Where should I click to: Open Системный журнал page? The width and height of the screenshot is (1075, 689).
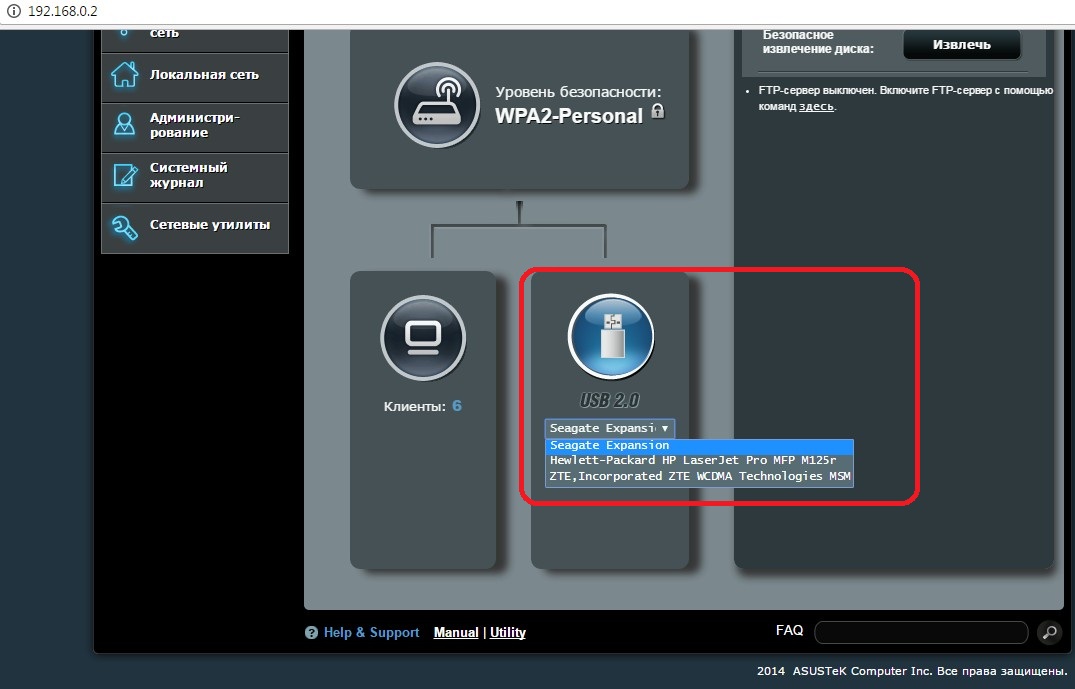195,178
